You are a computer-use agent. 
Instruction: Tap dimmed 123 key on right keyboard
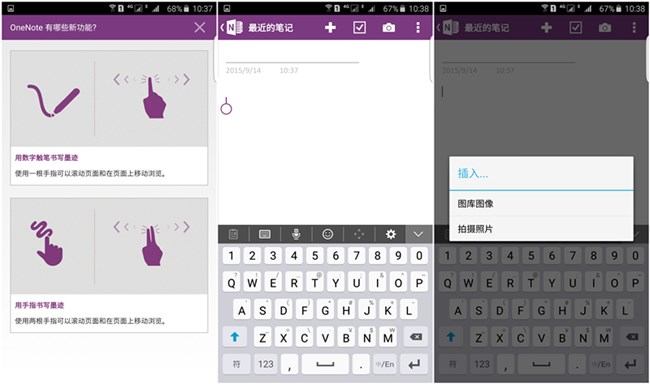[x=482, y=365]
